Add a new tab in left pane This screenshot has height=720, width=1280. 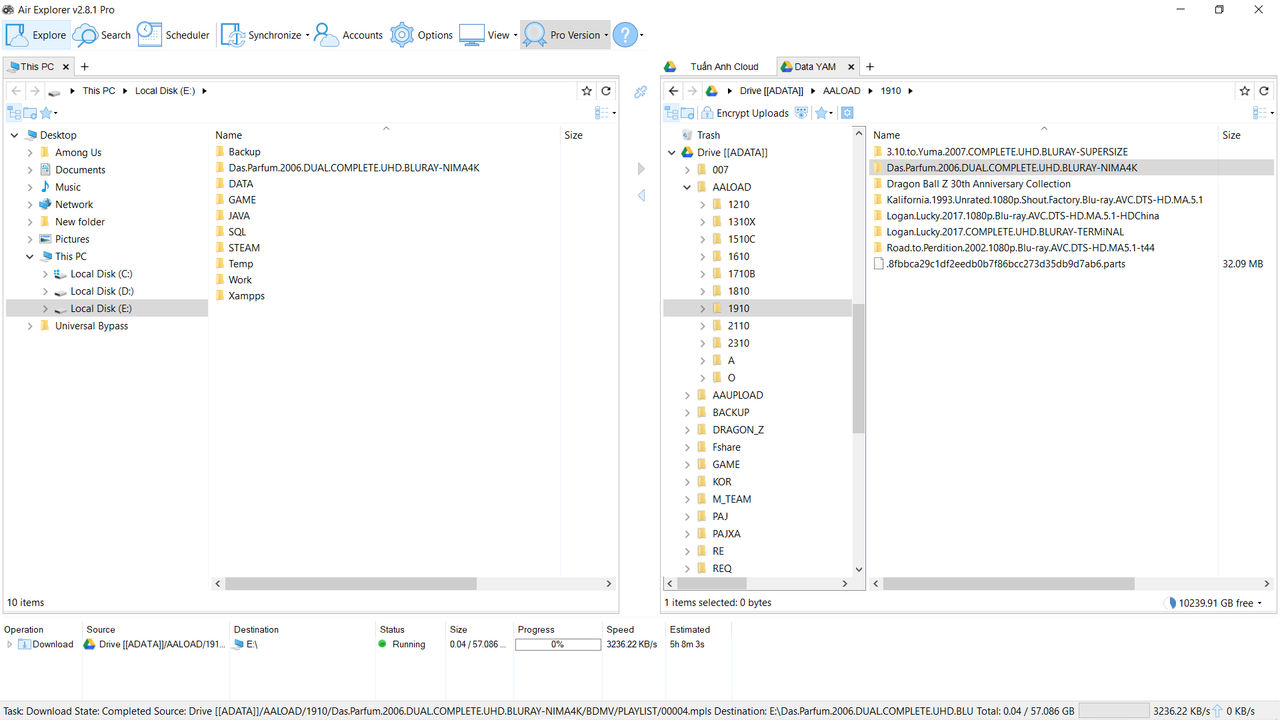pyautogui.click(x=85, y=67)
